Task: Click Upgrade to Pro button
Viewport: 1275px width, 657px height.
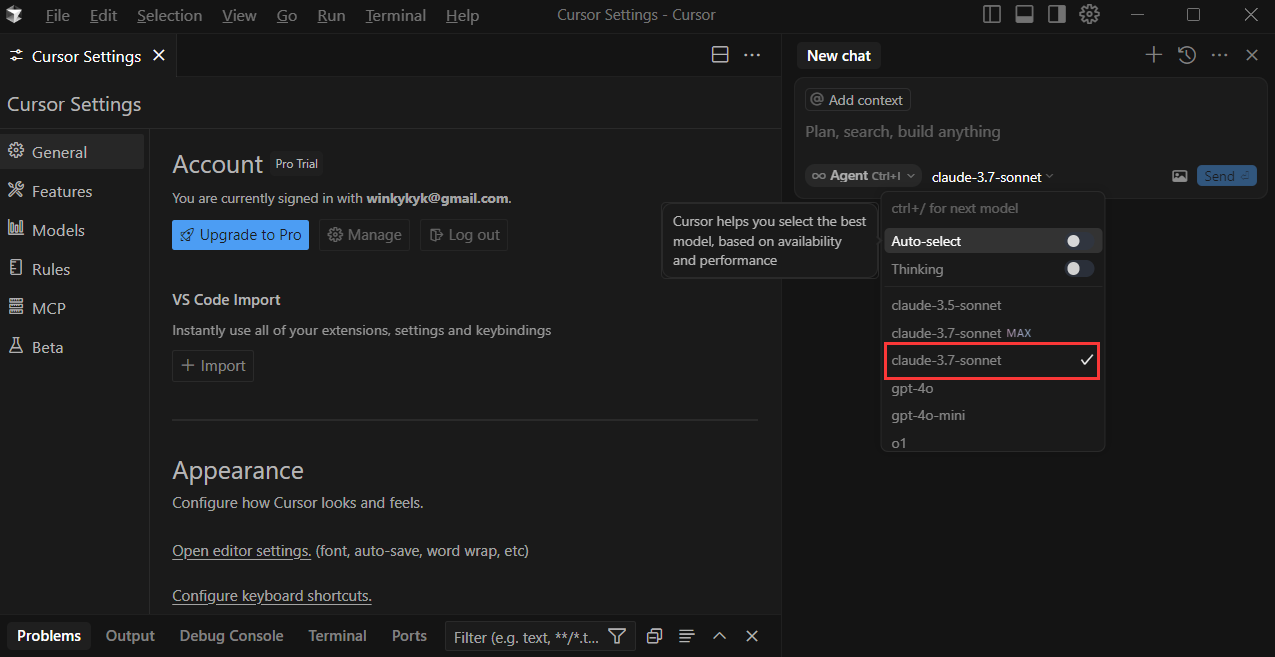Action: 240,235
